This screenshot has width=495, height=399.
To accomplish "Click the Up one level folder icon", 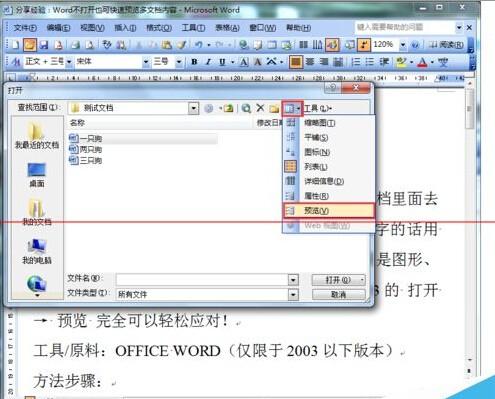I will pyautogui.click(x=228, y=108).
